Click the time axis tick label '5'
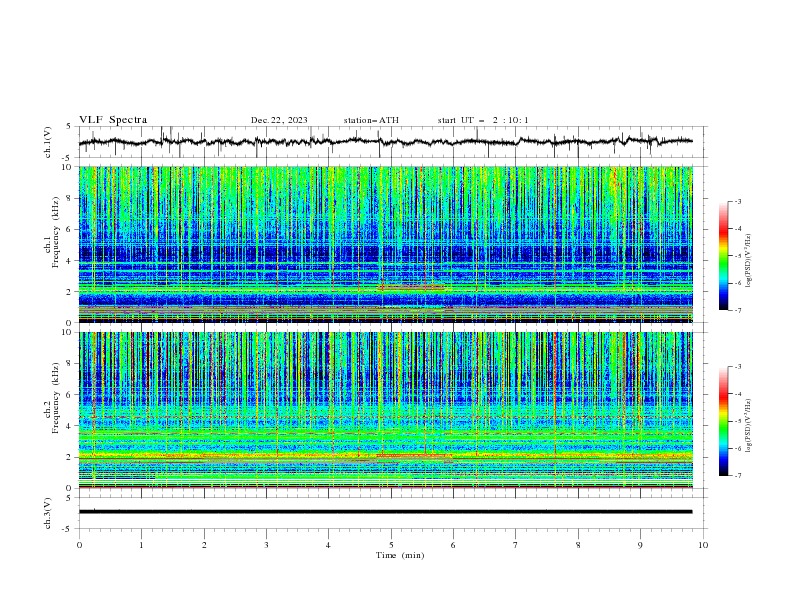The height and width of the screenshot is (612, 792). [x=391, y=545]
